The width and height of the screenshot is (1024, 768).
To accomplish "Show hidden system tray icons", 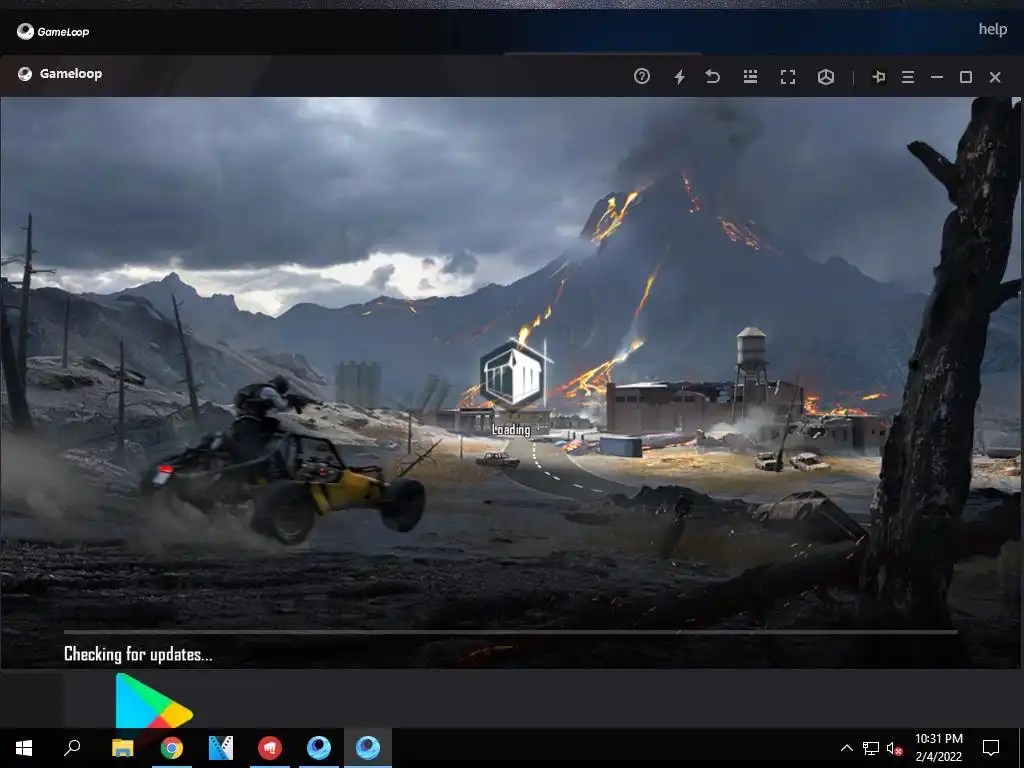I will coord(846,748).
